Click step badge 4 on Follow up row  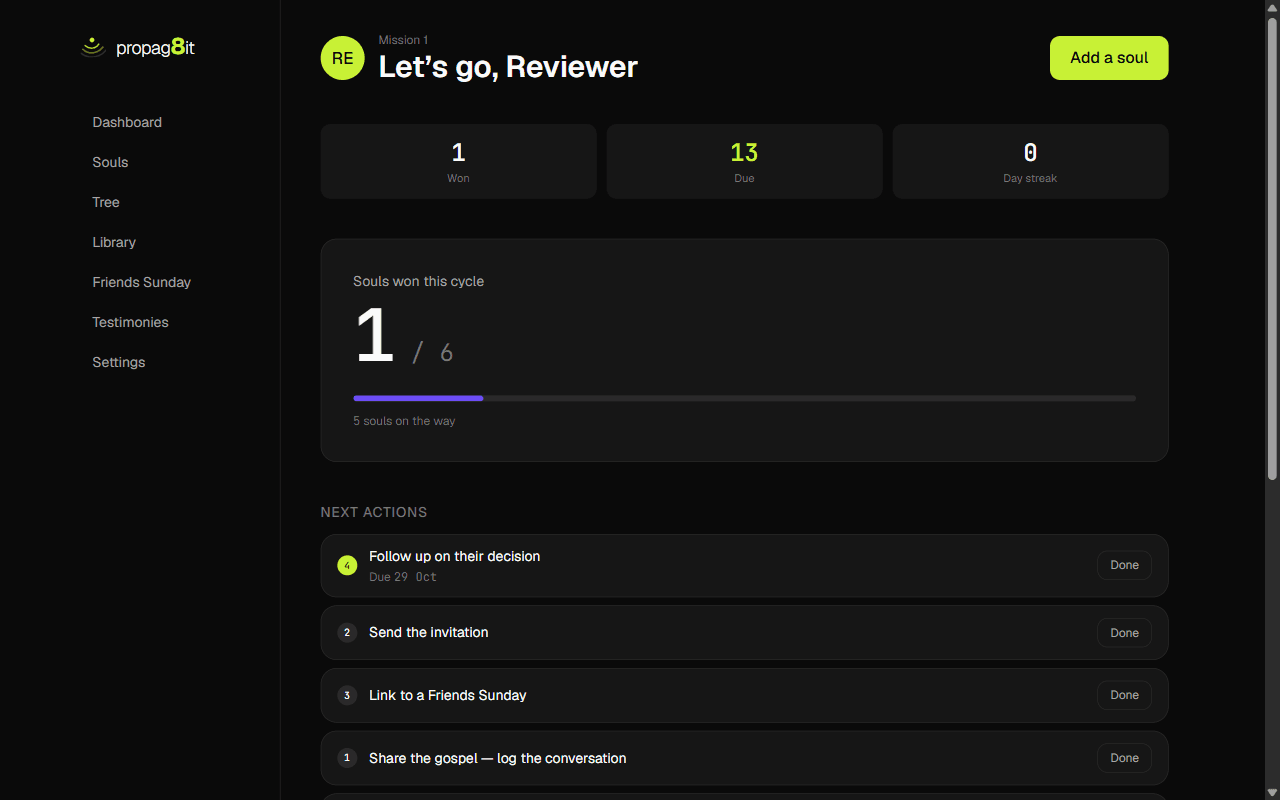[x=347, y=566]
